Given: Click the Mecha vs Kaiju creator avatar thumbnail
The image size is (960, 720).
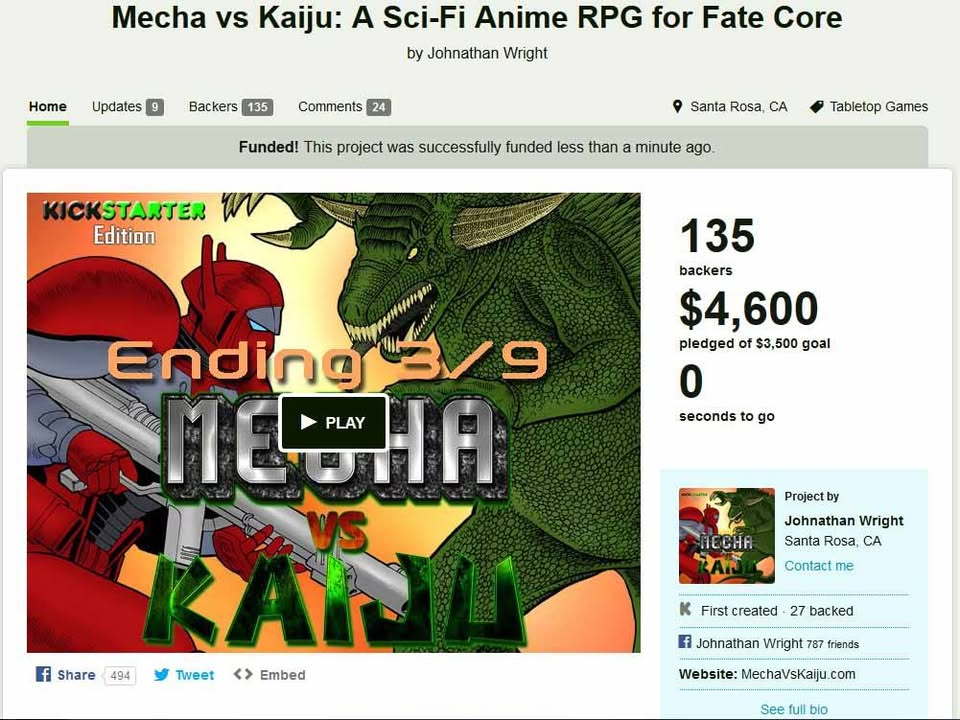Looking at the screenshot, I should pos(727,536).
